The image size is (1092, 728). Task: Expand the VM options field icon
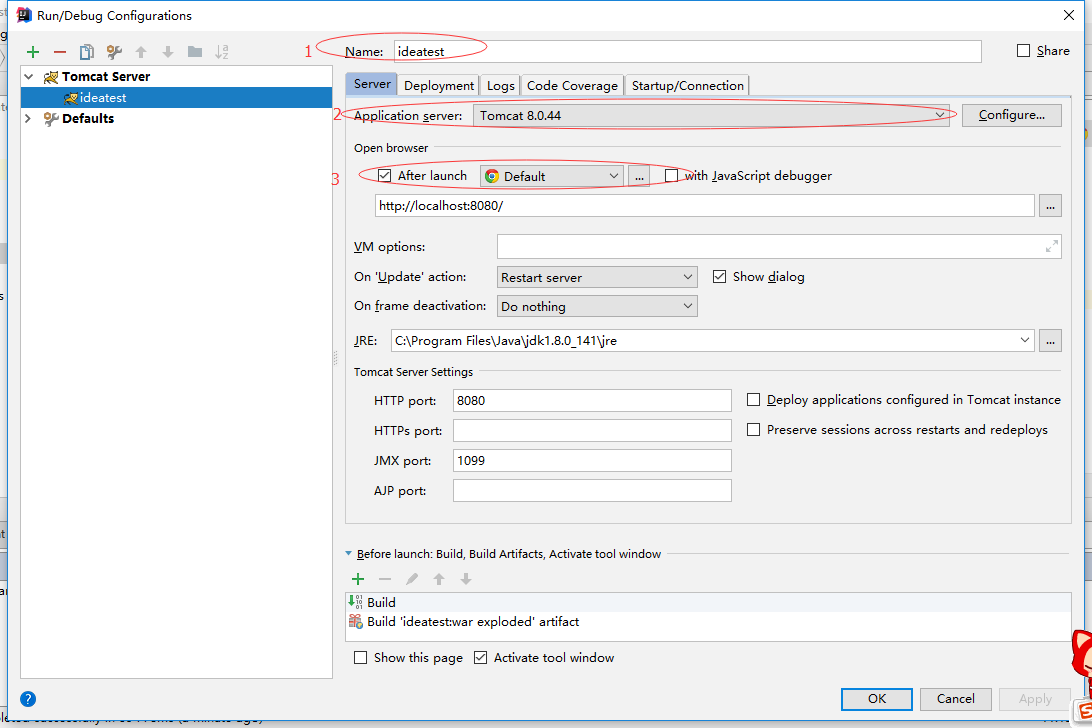point(1051,246)
